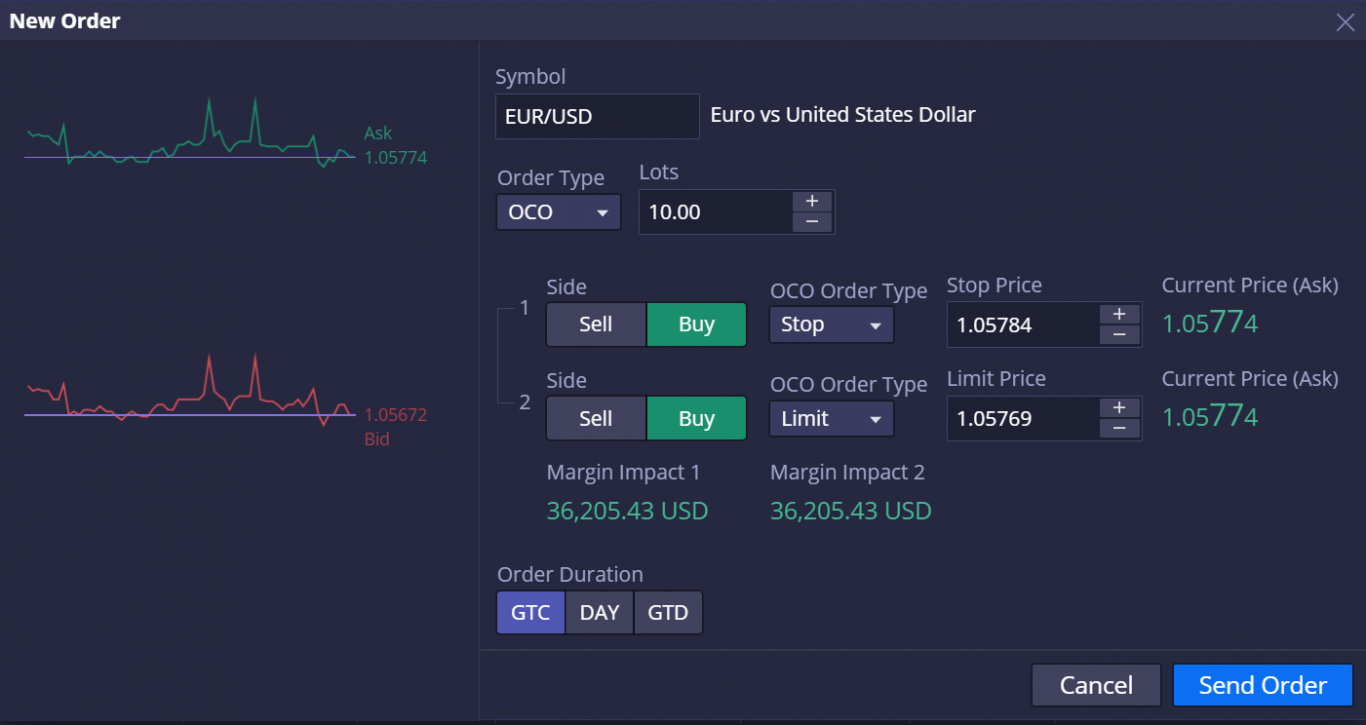Image resolution: width=1366 pixels, height=725 pixels.
Task: Open the Order Type dropdown showing OCO
Action: (558, 212)
